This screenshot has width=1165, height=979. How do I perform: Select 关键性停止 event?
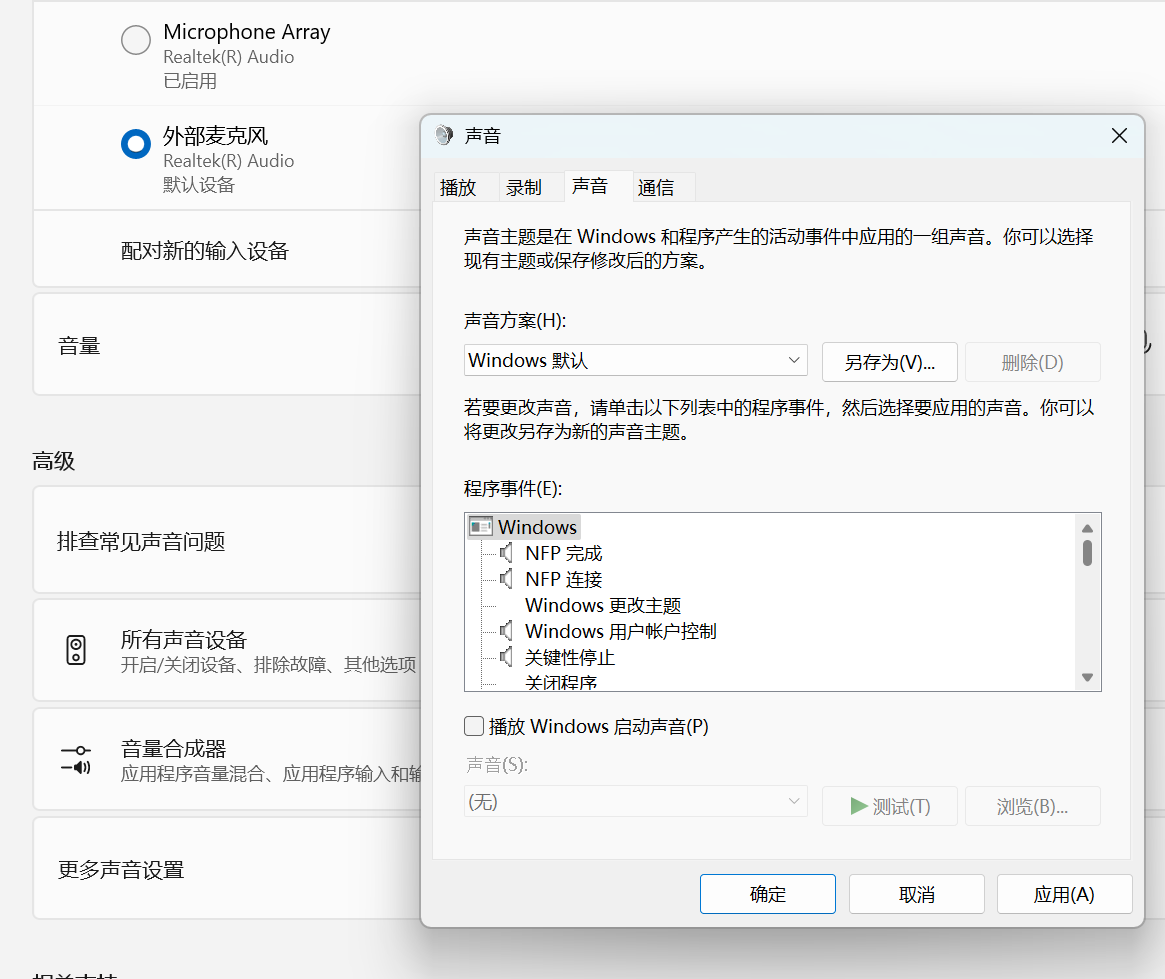pos(570,657)
